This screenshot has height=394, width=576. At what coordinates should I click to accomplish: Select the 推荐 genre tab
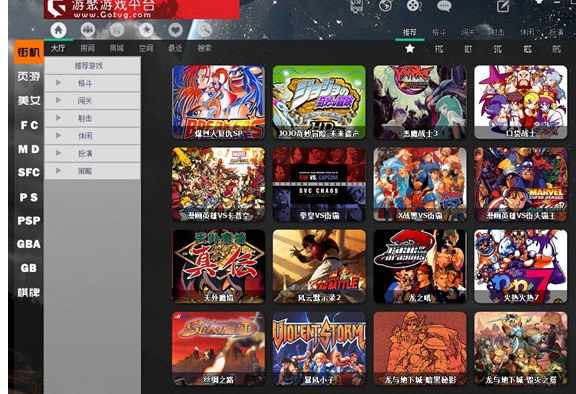[x=410, y=32]
